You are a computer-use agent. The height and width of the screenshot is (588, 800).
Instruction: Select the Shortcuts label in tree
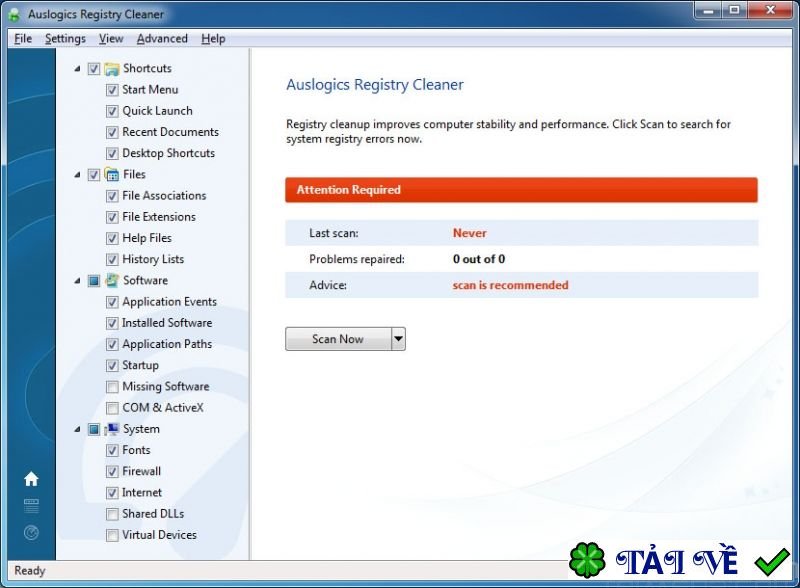147,68
